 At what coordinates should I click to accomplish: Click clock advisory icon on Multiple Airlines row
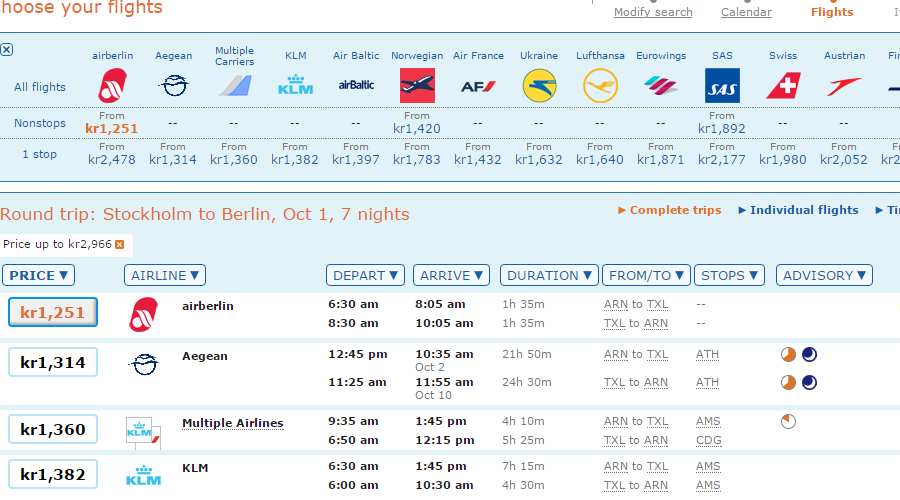[x=788, y=421]
